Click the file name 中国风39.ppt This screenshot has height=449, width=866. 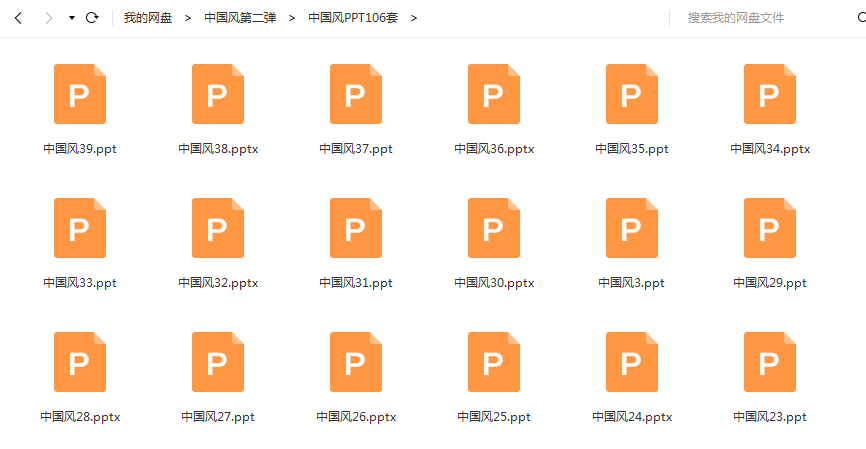pos(80,149)
